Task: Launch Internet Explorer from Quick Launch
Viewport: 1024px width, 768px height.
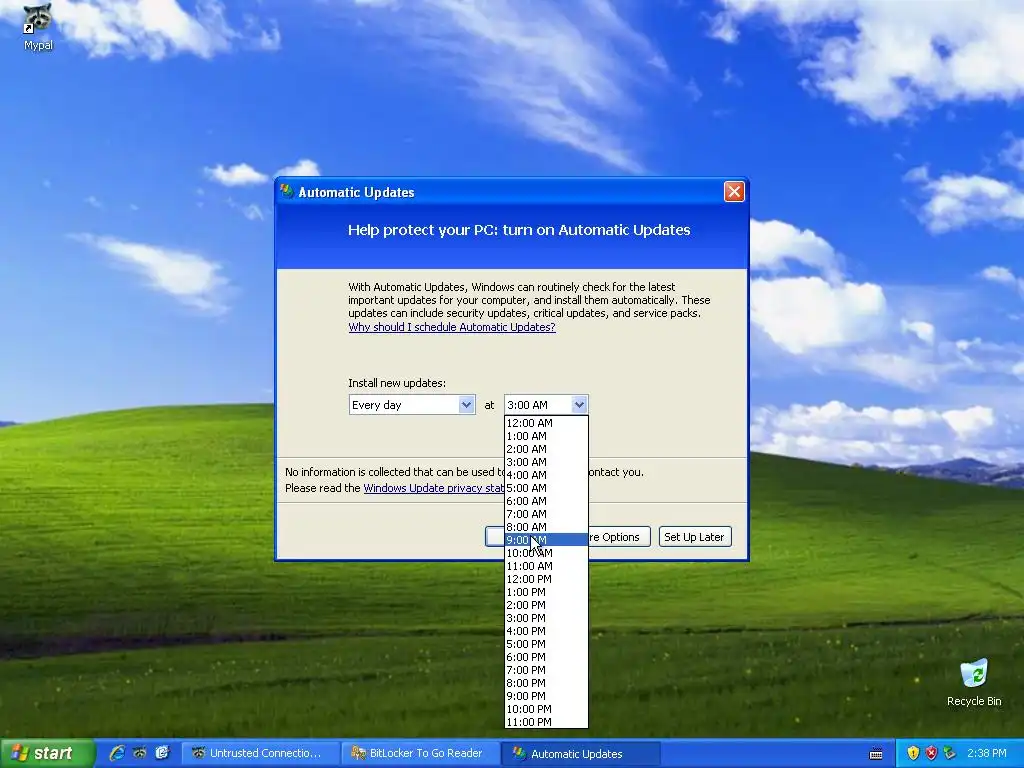Action: click(x=117, y=753)
